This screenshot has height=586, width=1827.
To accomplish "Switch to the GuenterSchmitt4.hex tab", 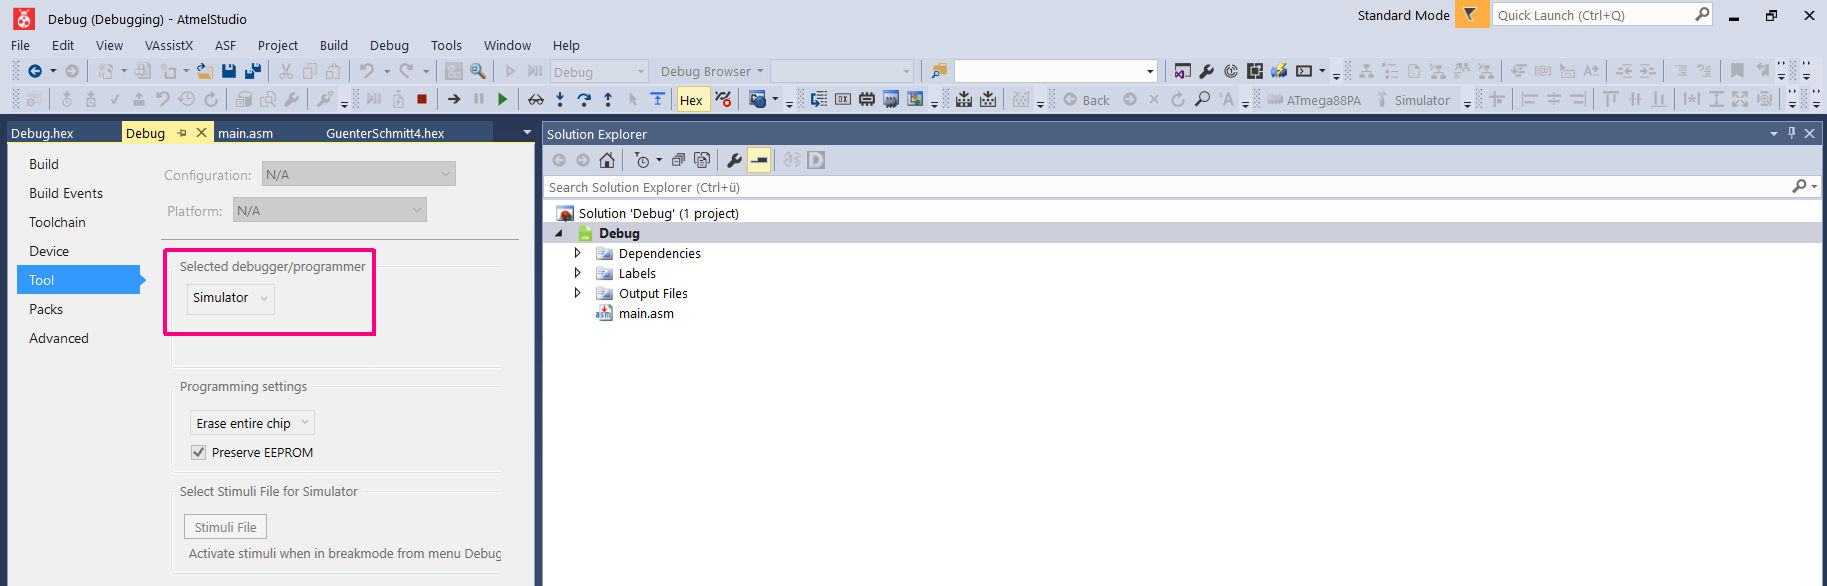I will pos(385,133).
